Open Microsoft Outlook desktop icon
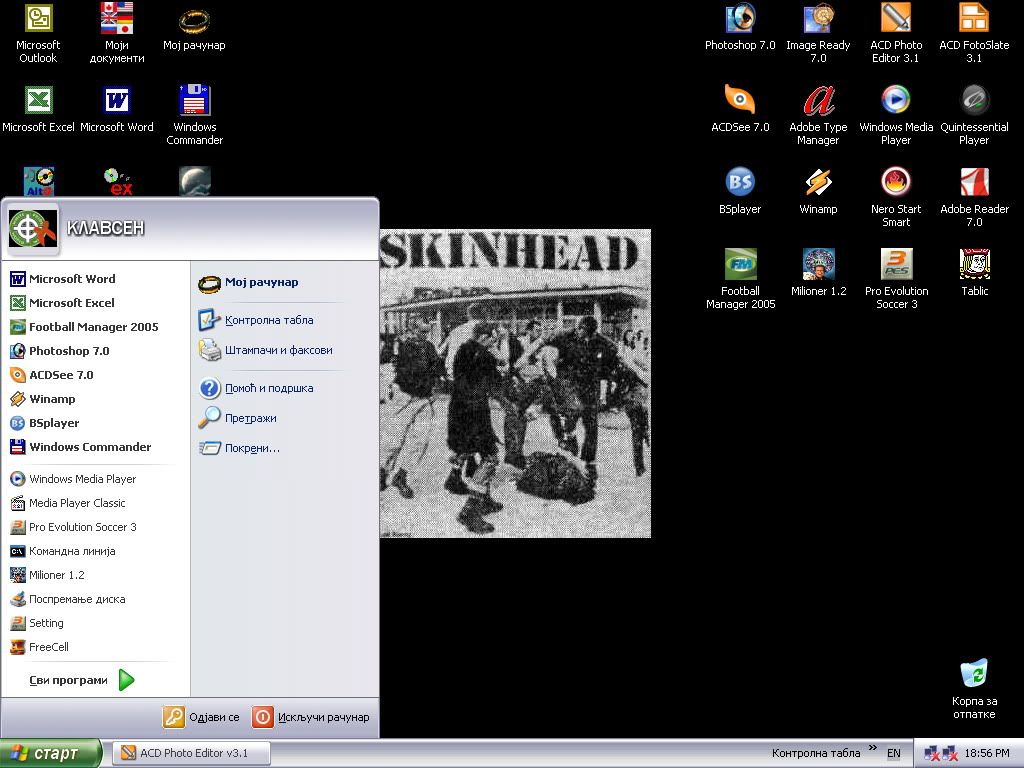The height and width of the screenshot is (768, 1024). pos(38,33)
